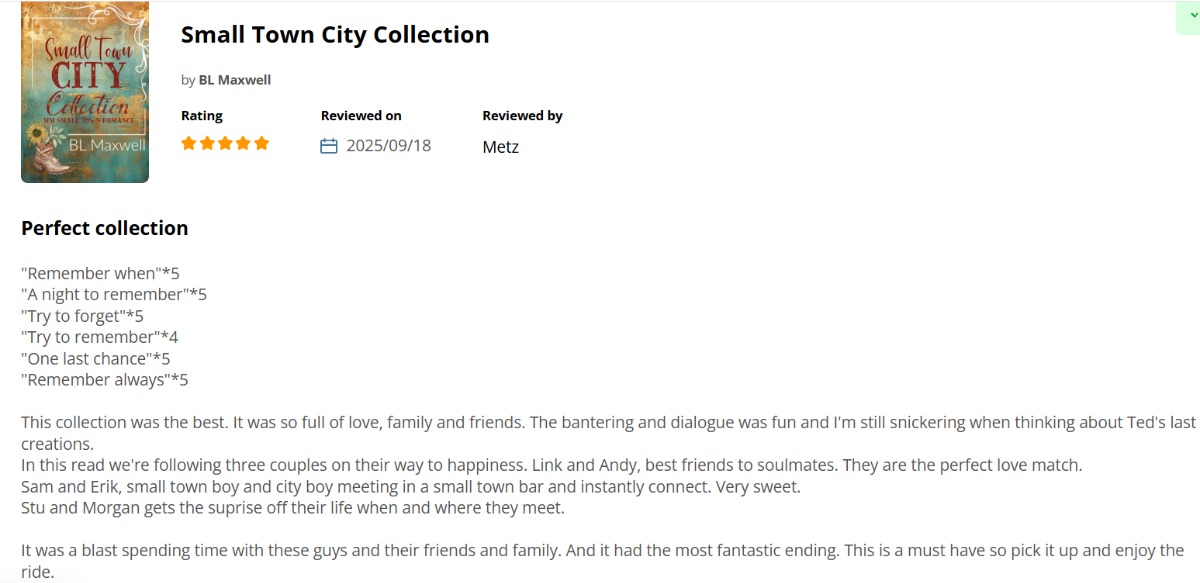Click the second orange rating star

pyautogui.click(x=207, y=143)
